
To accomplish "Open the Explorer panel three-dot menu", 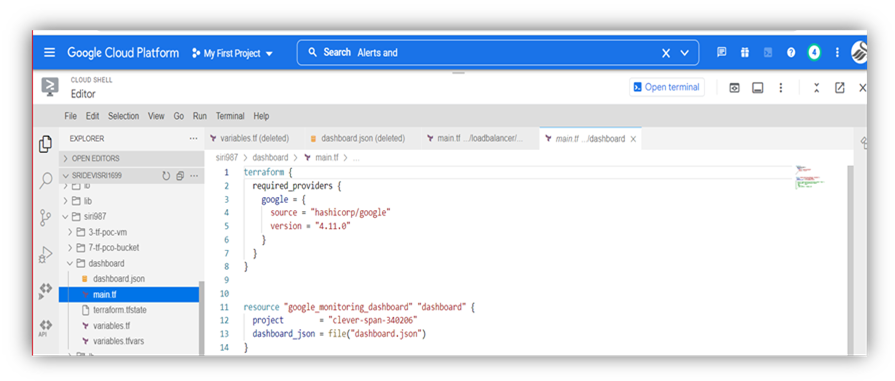I will coord(193,139).
